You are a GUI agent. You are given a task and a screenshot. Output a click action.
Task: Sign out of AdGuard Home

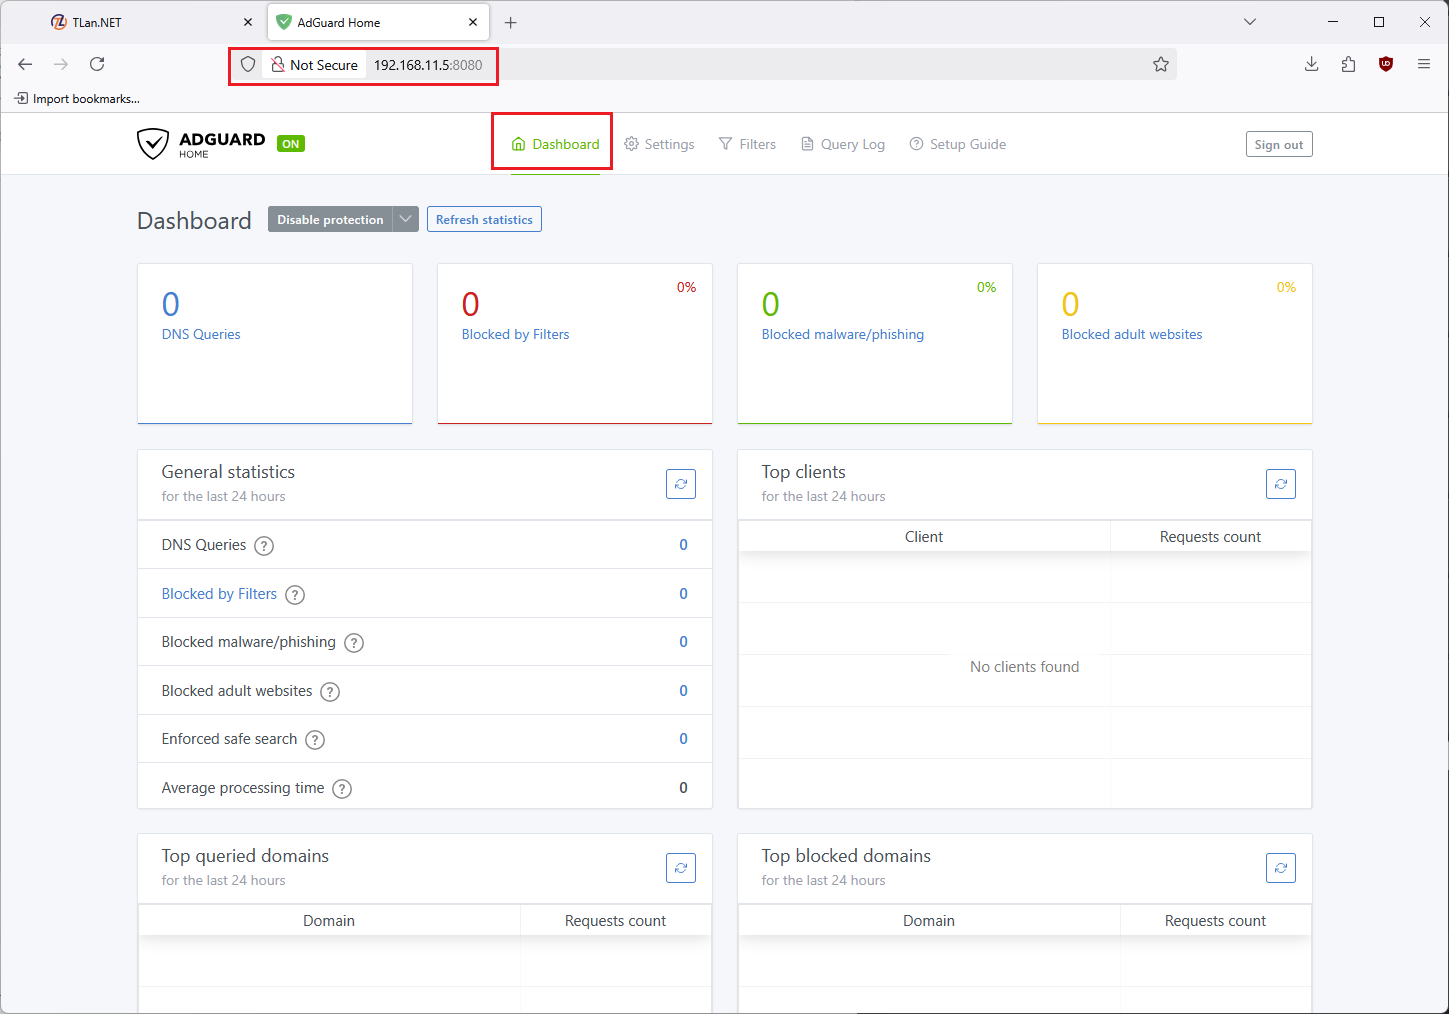pos(1279,144)
